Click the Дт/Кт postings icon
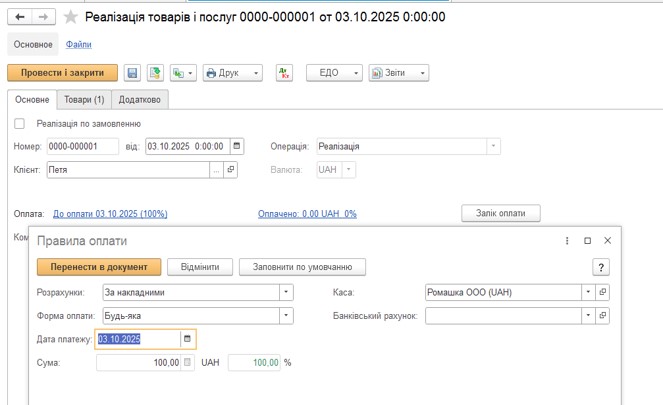The image size is (663, 405). [284, 73]
